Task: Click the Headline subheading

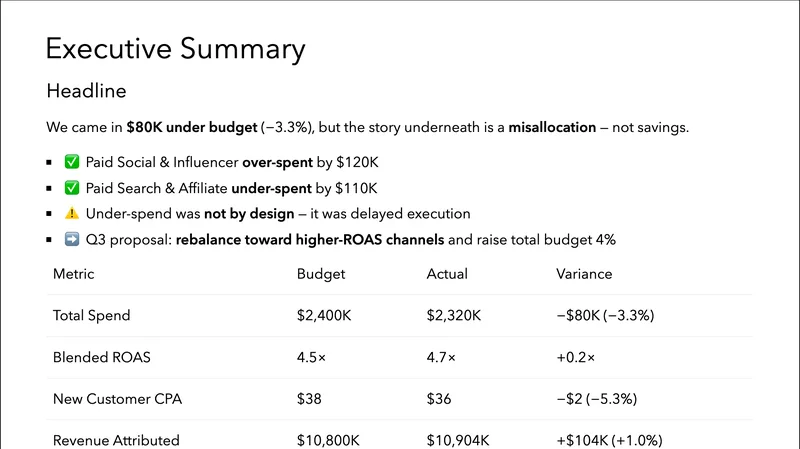Action: click(86, 91)
